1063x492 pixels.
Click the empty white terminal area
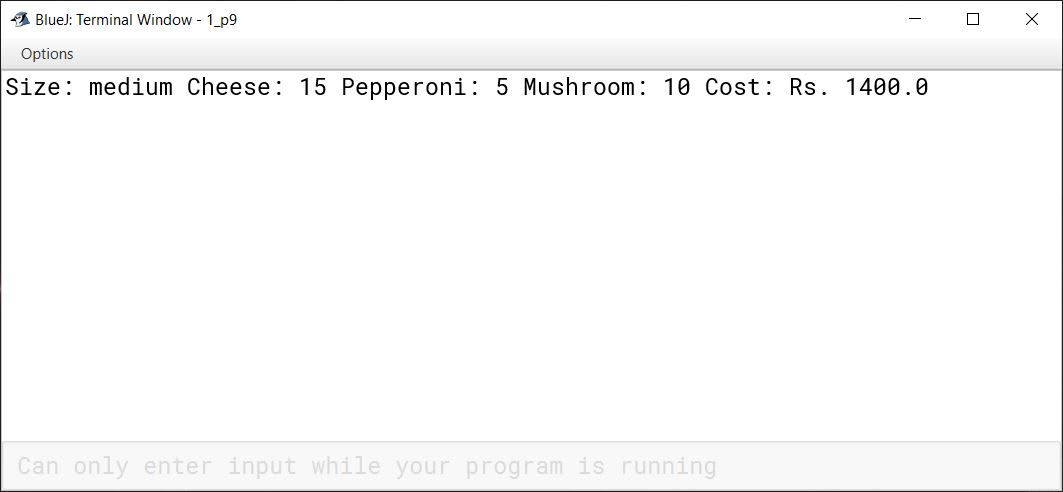click(531, 271)
